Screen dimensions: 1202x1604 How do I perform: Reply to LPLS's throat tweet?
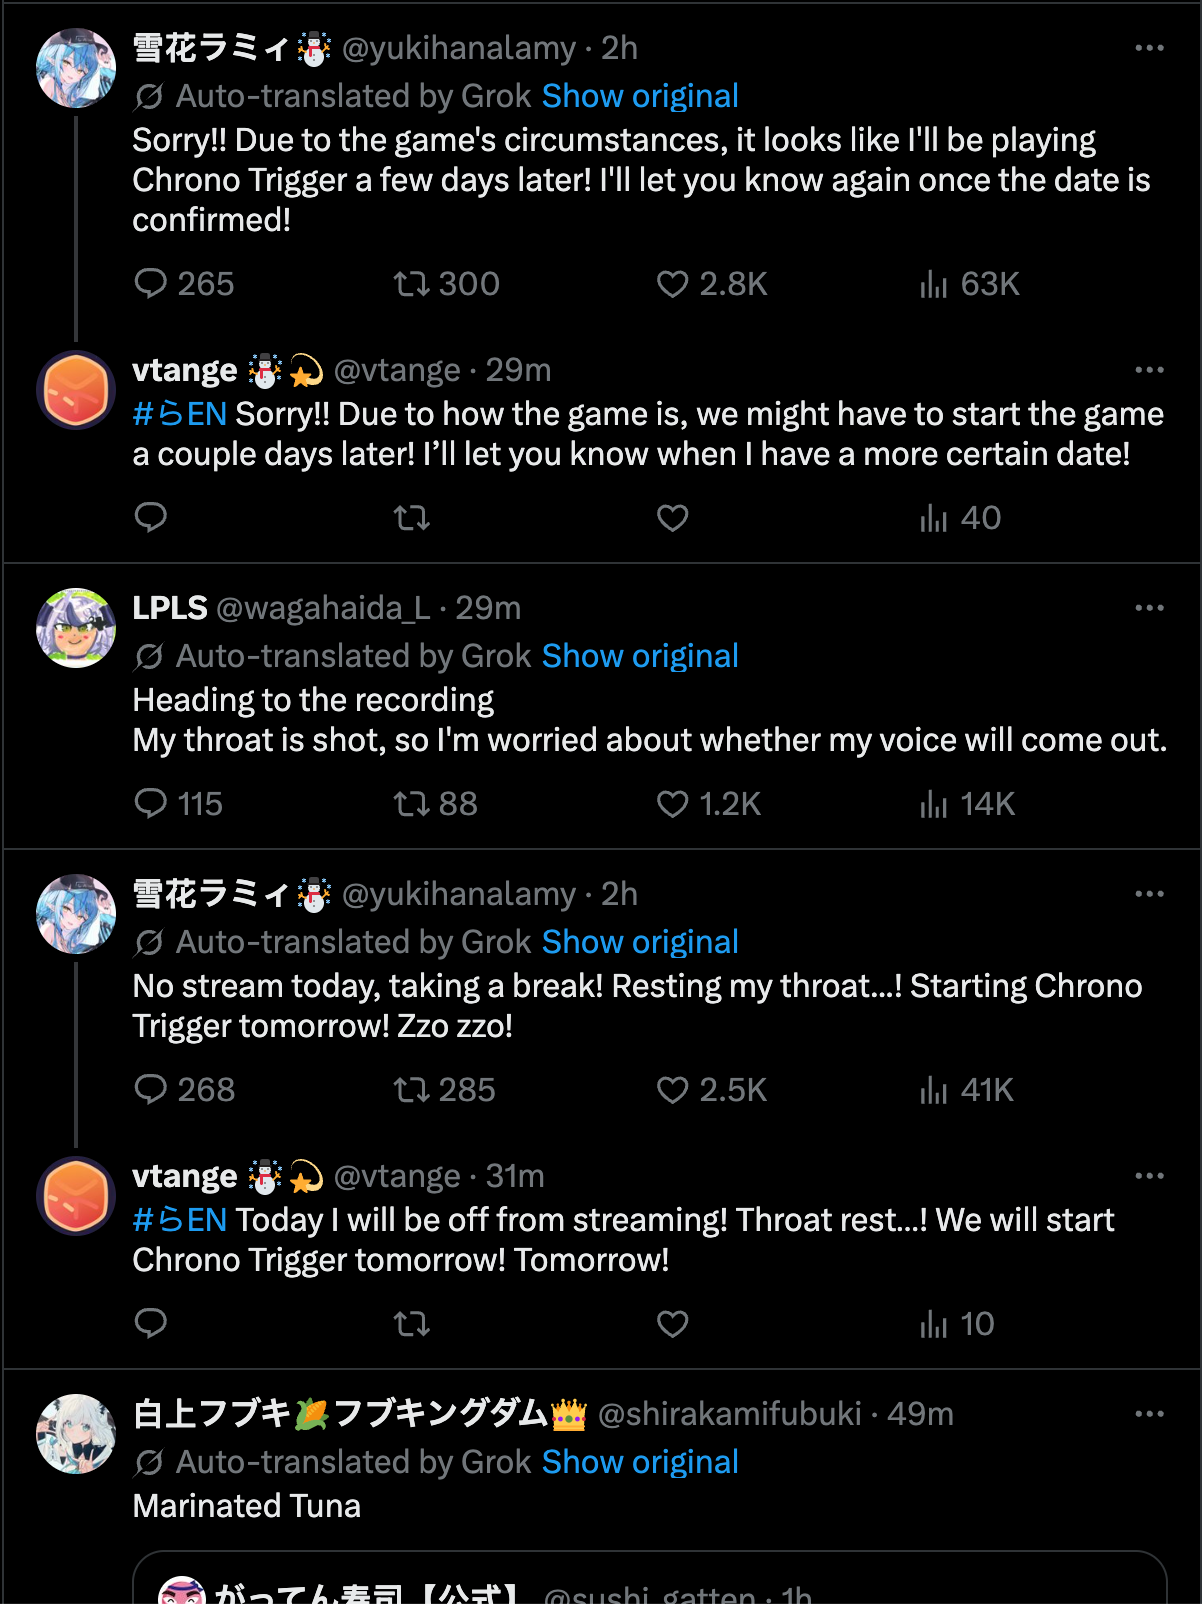pyautogui.click(x=151, y=803)
